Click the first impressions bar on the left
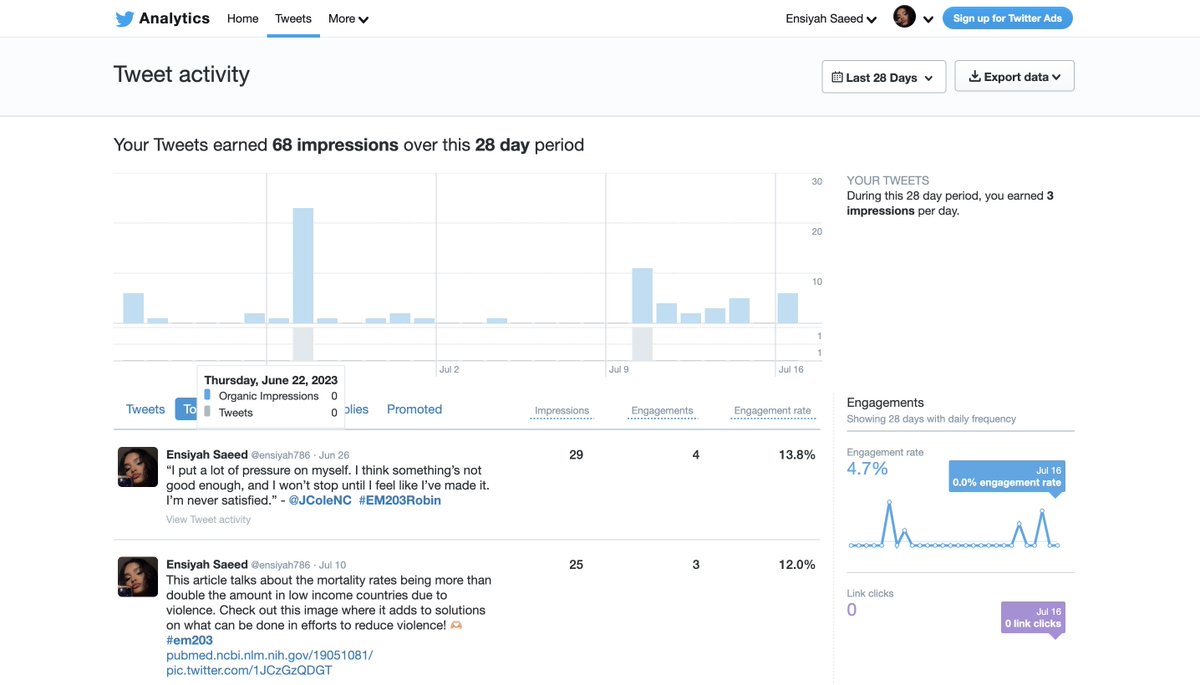The image size is (1200, 685). pos(133,308)
